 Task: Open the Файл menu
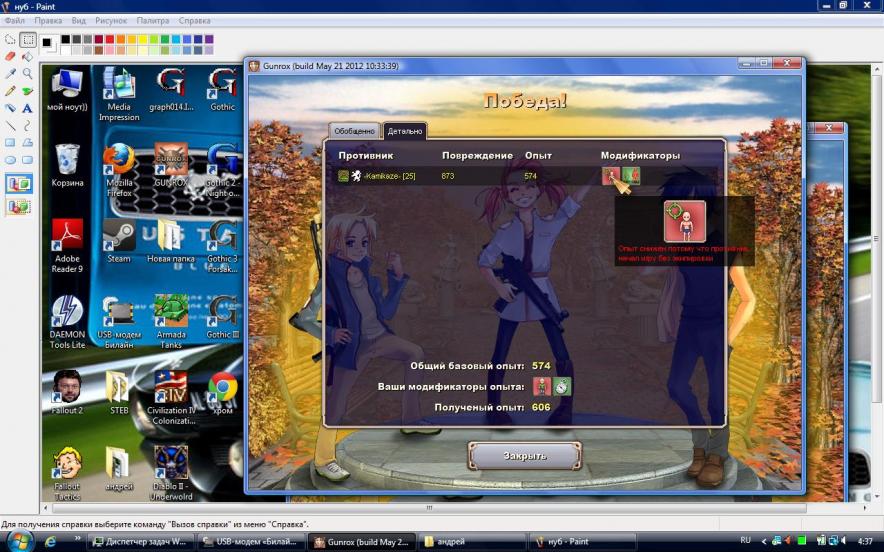point(14,20)
